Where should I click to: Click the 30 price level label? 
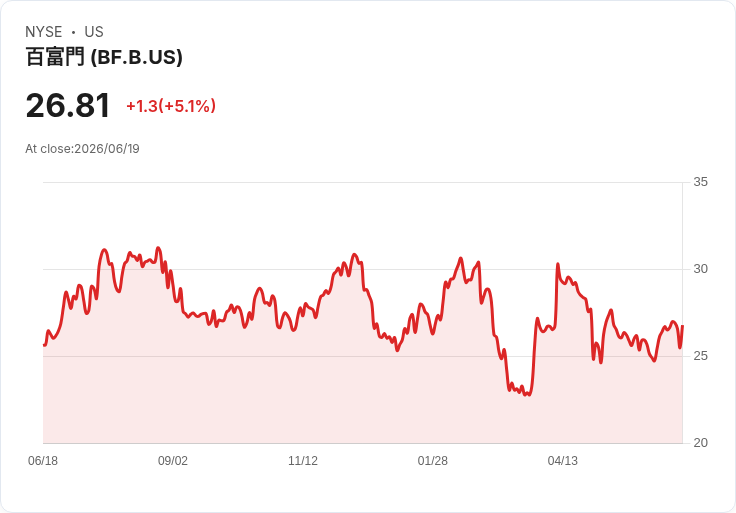(x=700, y=269)
